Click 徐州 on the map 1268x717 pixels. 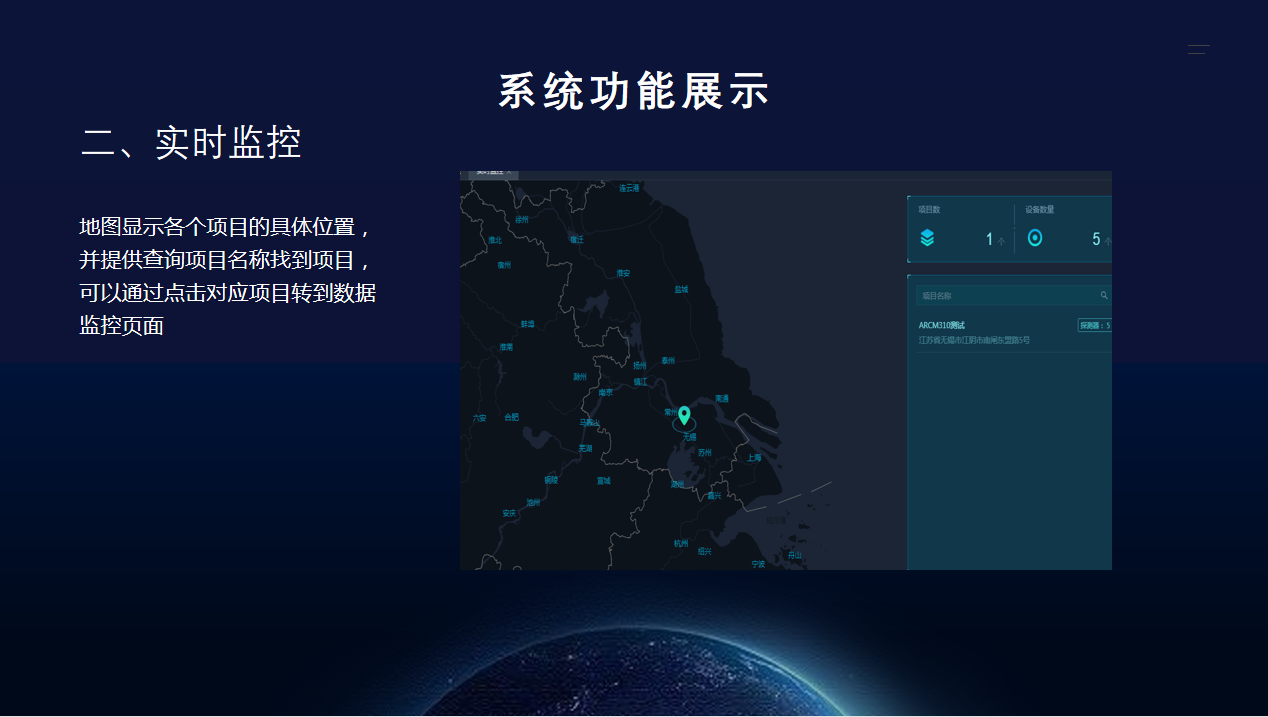[x=522, y=219]
